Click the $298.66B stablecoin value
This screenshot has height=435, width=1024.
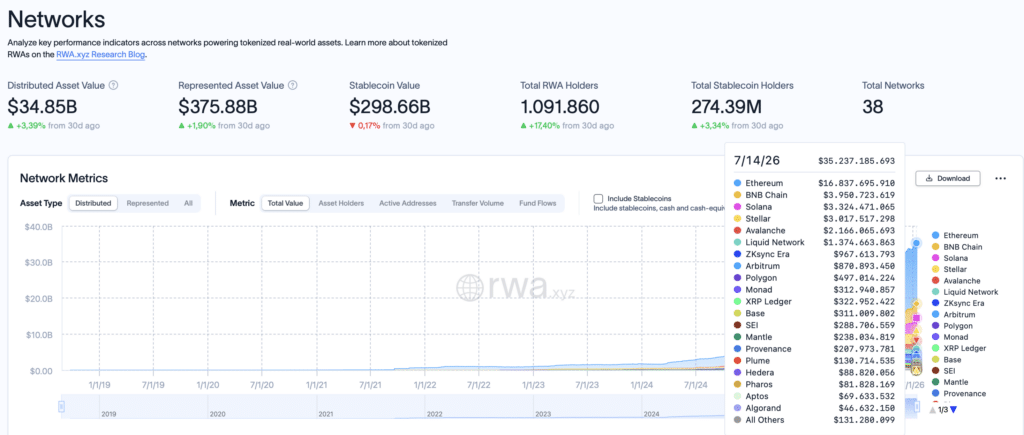click(389, 106)
